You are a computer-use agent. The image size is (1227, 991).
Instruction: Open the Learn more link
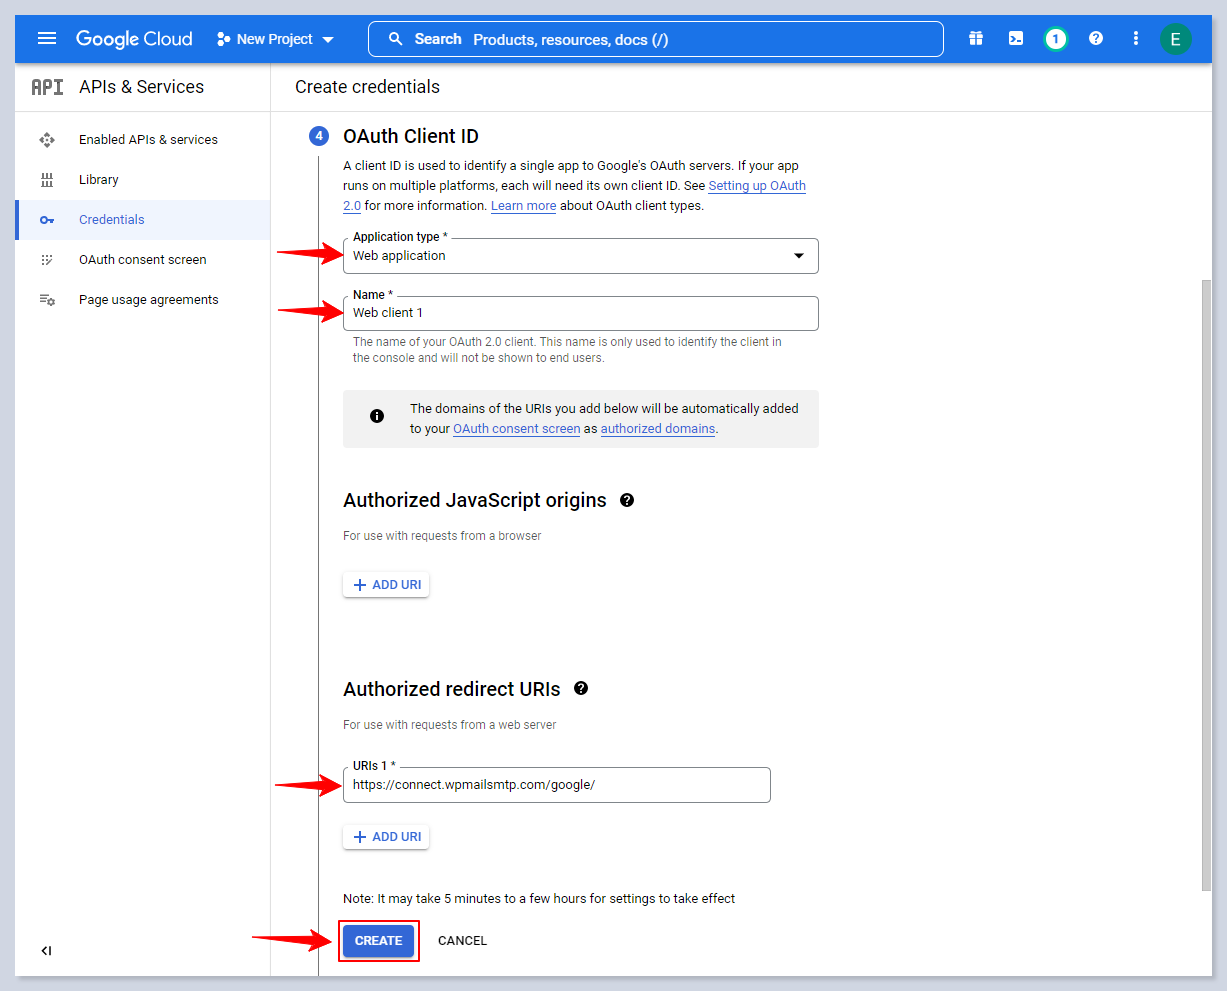pyautogui.click(x=523, y=206)
